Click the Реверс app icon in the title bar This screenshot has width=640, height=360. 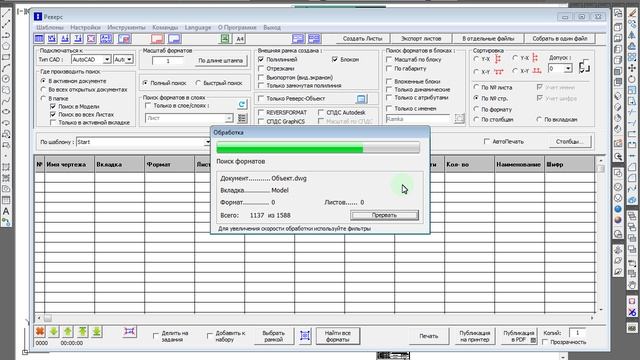coord(38,16)
